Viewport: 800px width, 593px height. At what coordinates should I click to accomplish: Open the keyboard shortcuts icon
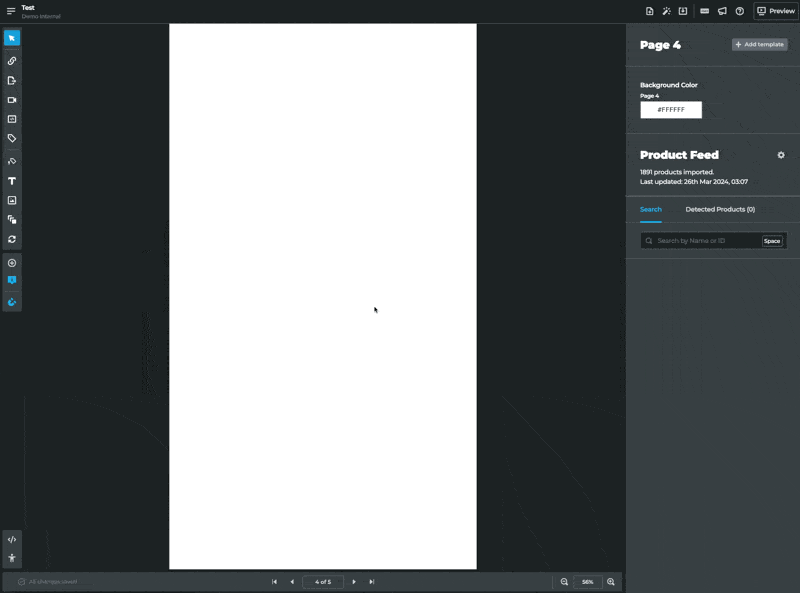(705, 11)
